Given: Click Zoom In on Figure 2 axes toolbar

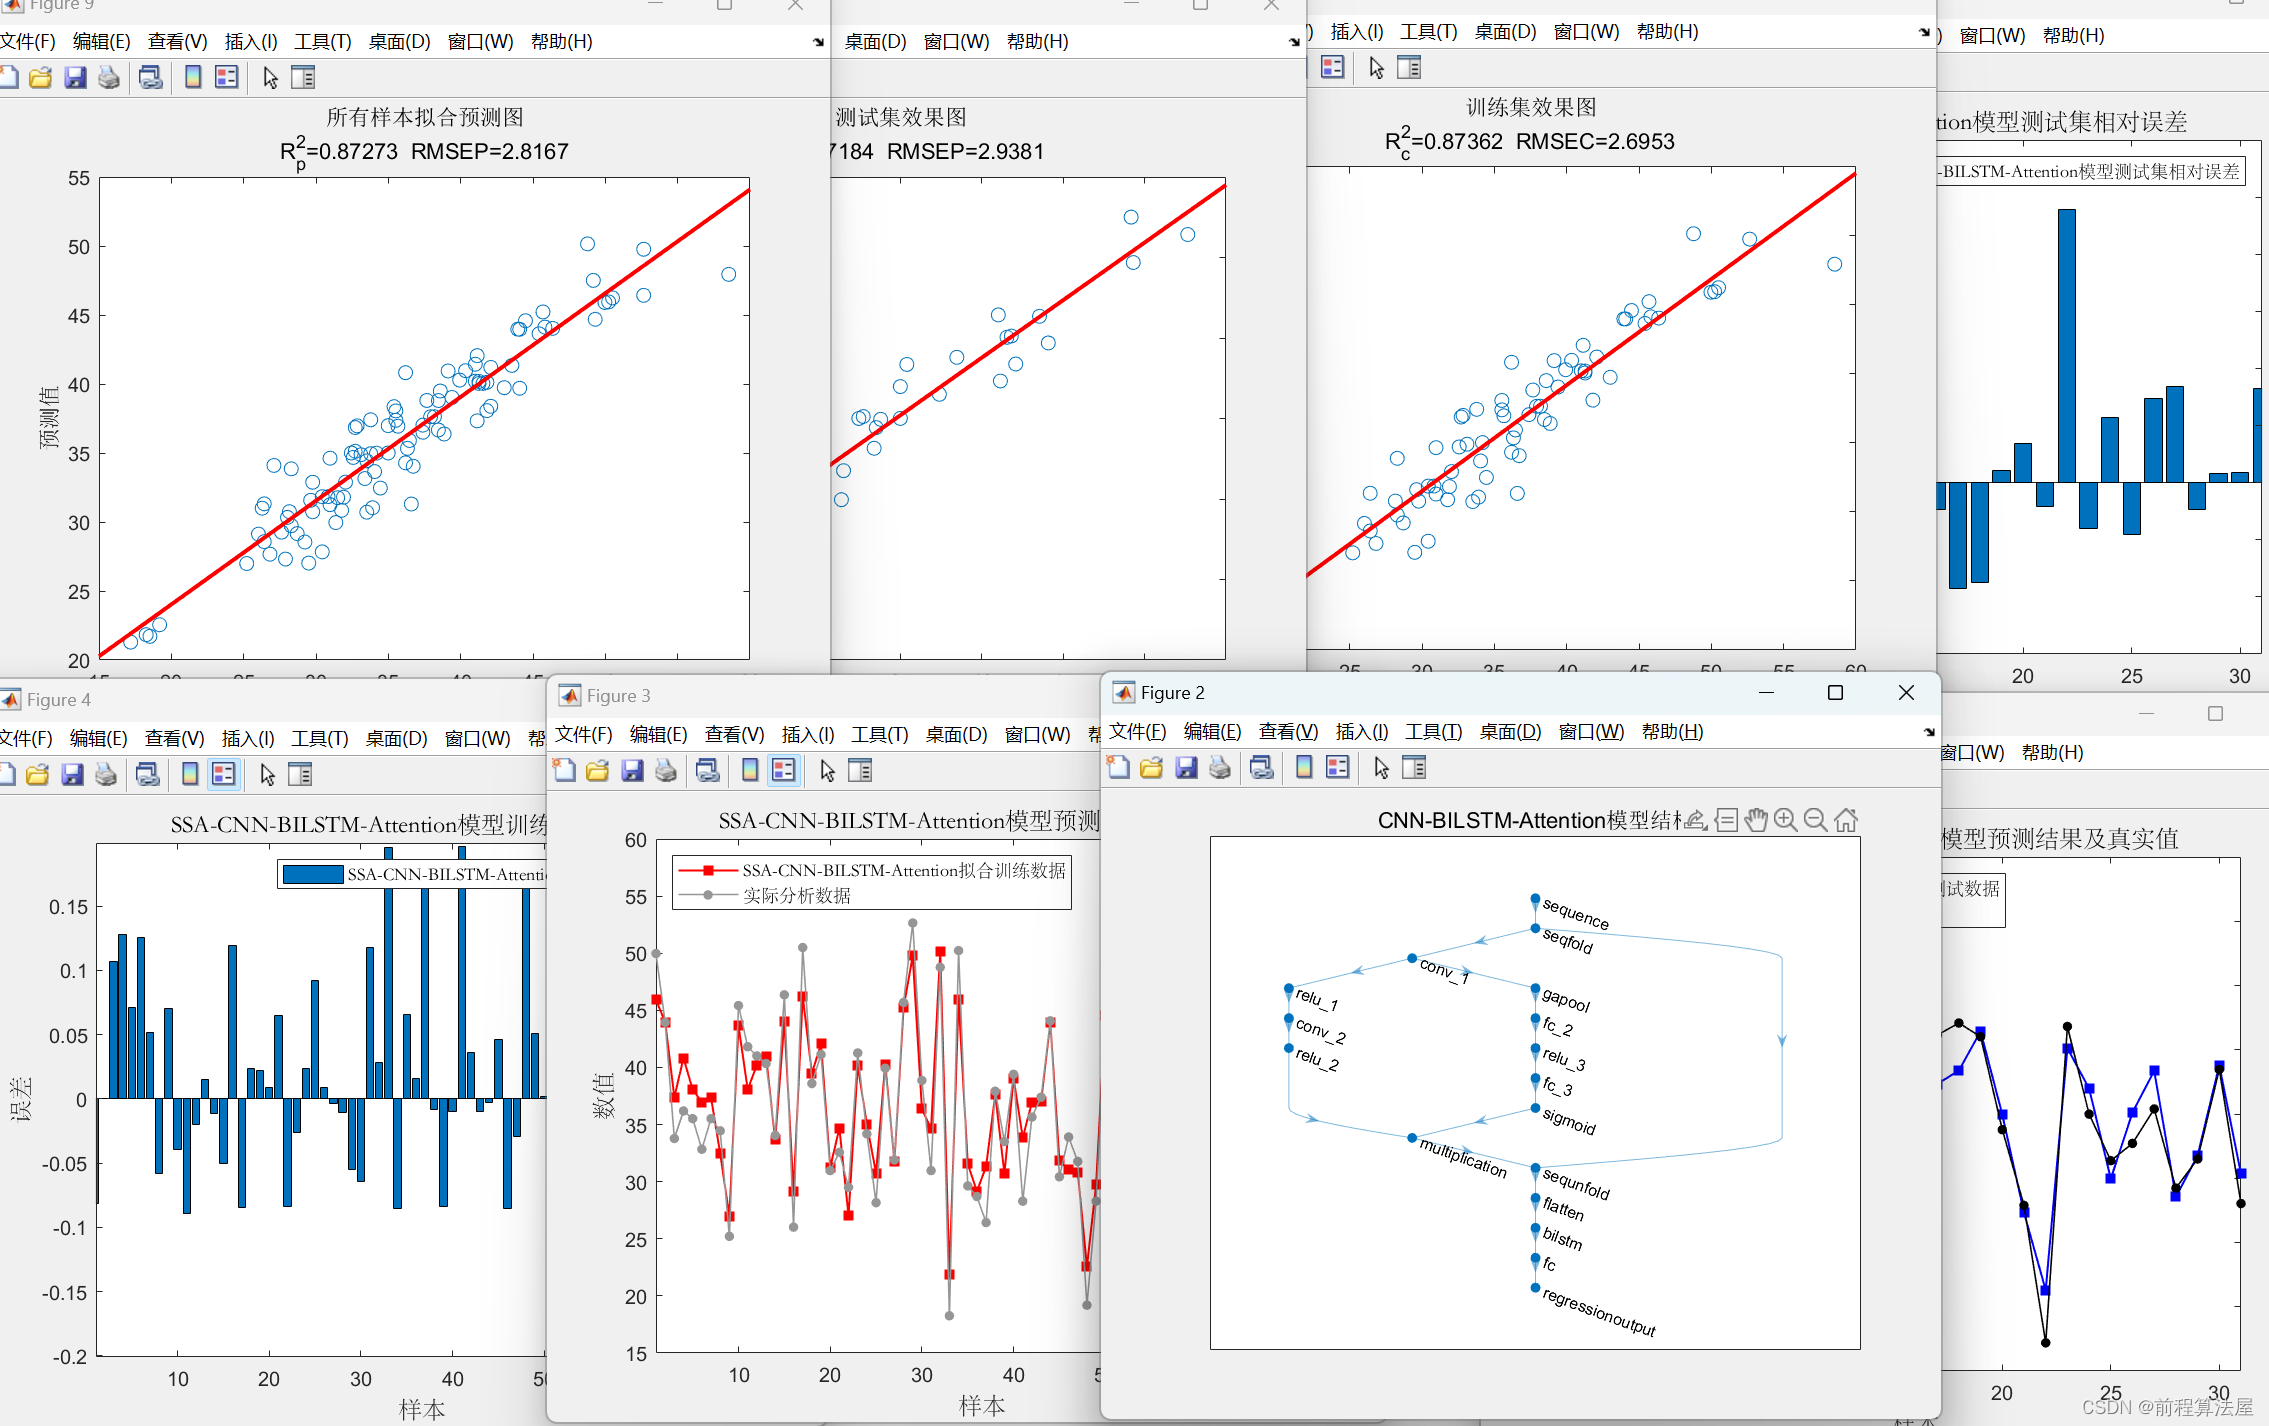Looking at the screenshot, I should 1785,820.
